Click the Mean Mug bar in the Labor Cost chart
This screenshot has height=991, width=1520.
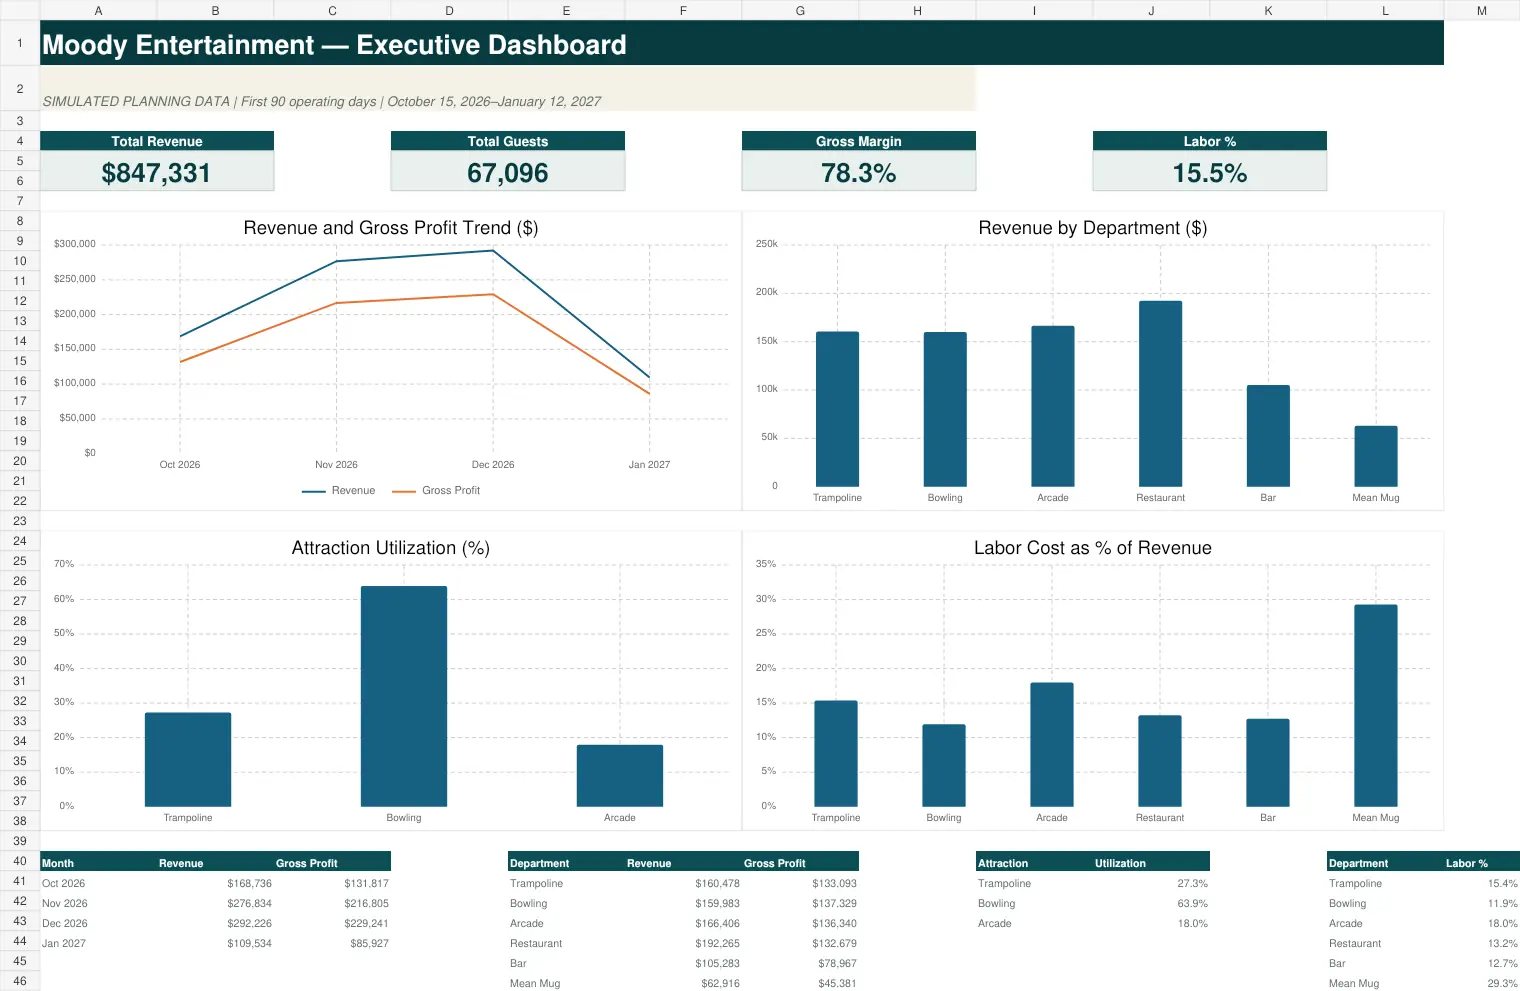[x=1376, y=705]
